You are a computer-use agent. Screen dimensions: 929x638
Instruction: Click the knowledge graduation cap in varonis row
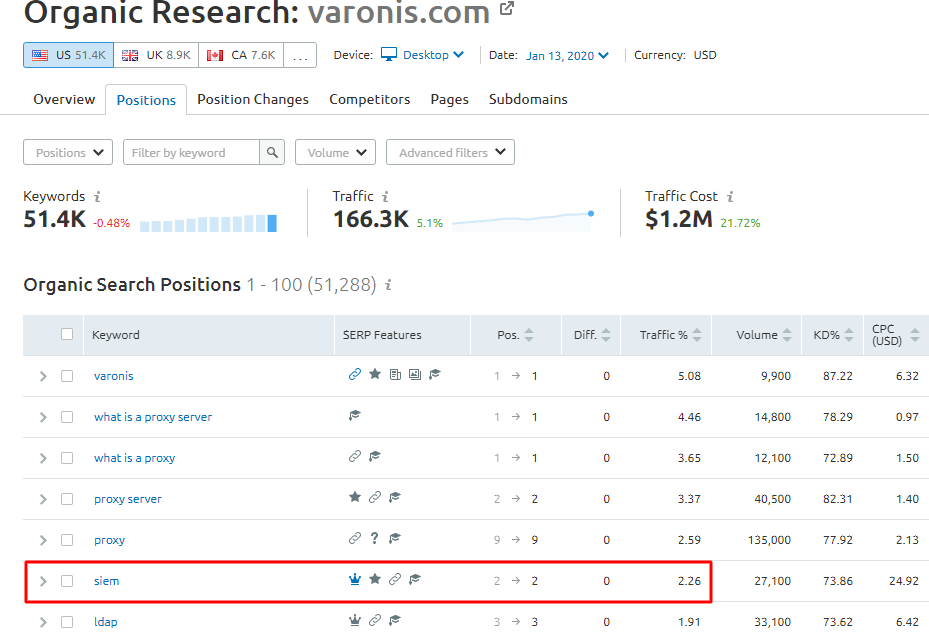click(435, 374)
